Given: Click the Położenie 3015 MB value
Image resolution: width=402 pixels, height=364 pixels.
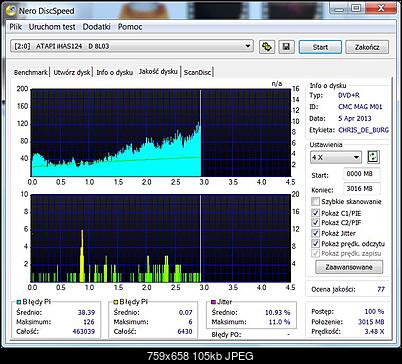Looking at the screenshot, I should pyautogui.click(x=371, y=322).
